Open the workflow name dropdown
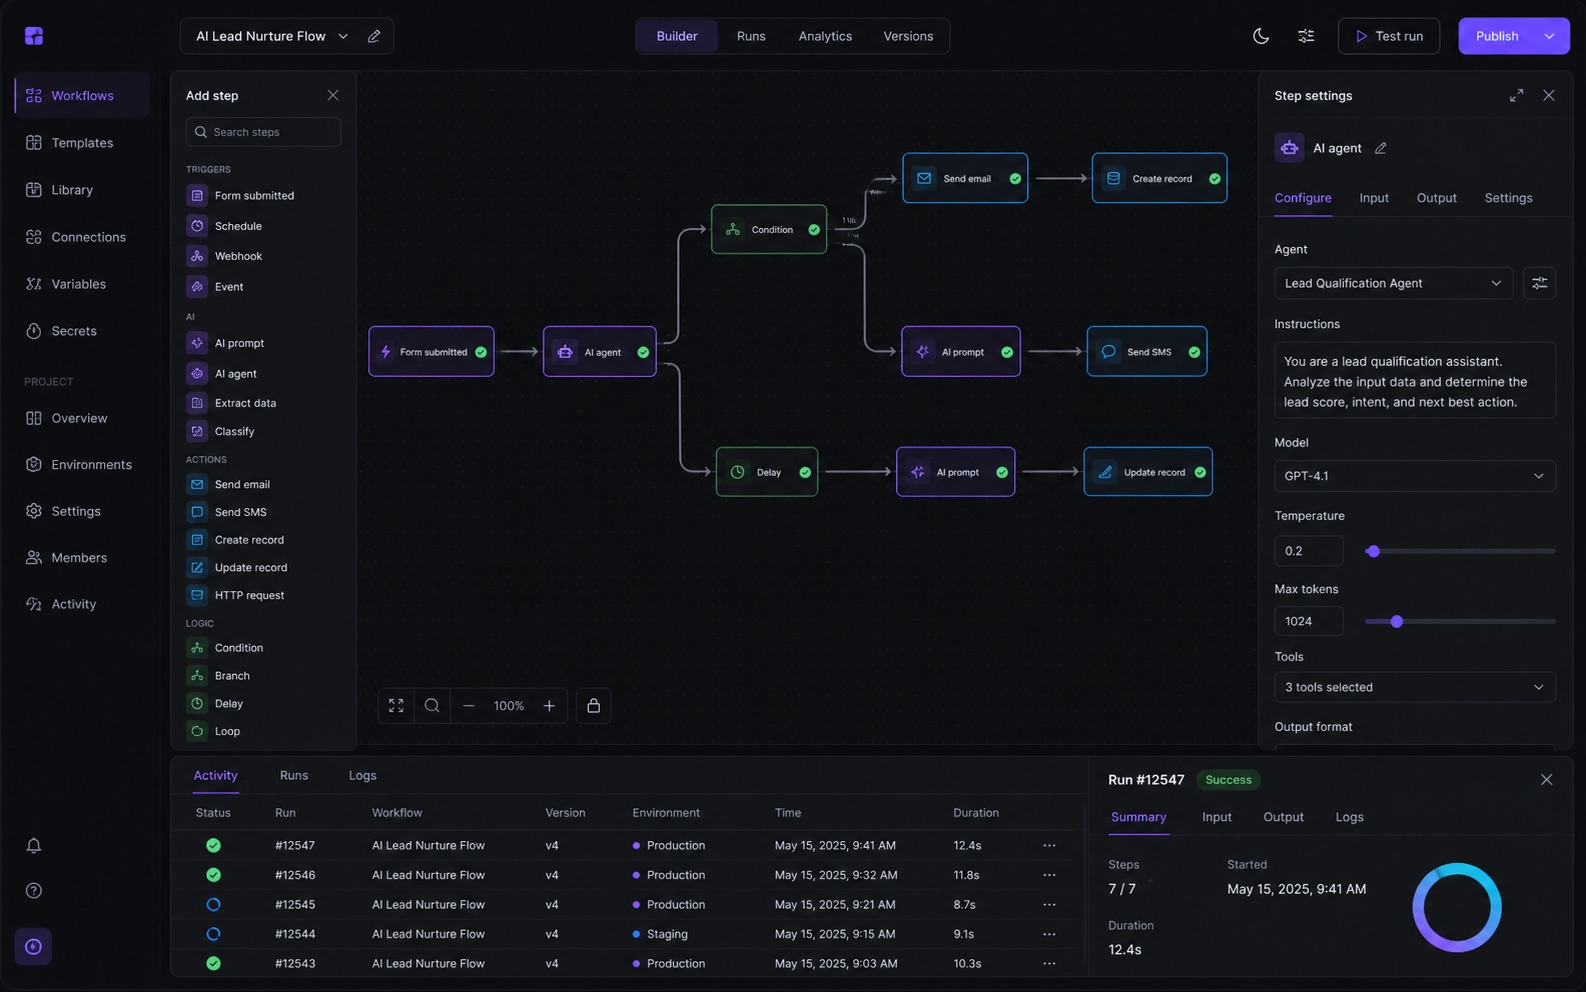 click(343, 36)
